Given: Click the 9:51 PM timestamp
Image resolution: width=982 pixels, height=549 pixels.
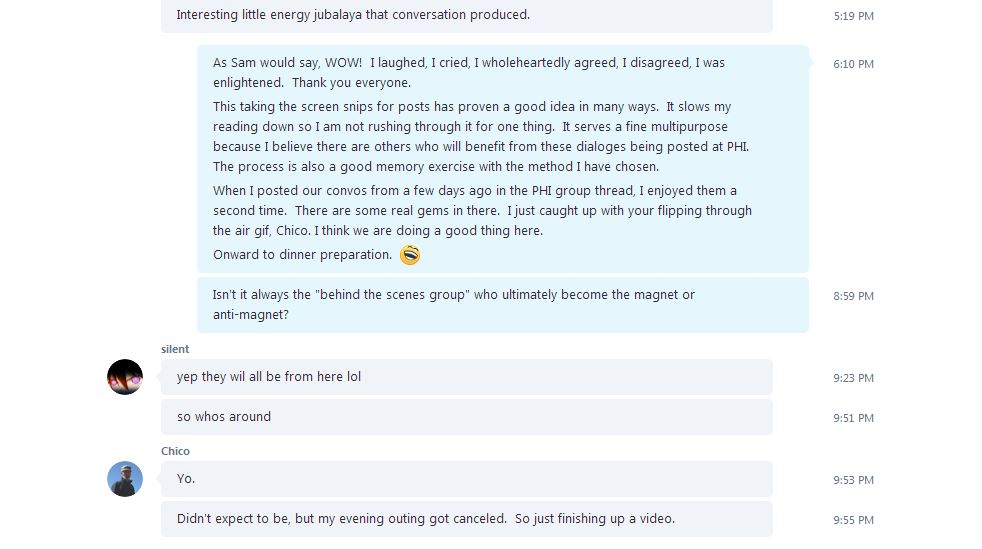Looking at the screenshot, I should click(x=853, y=418).
